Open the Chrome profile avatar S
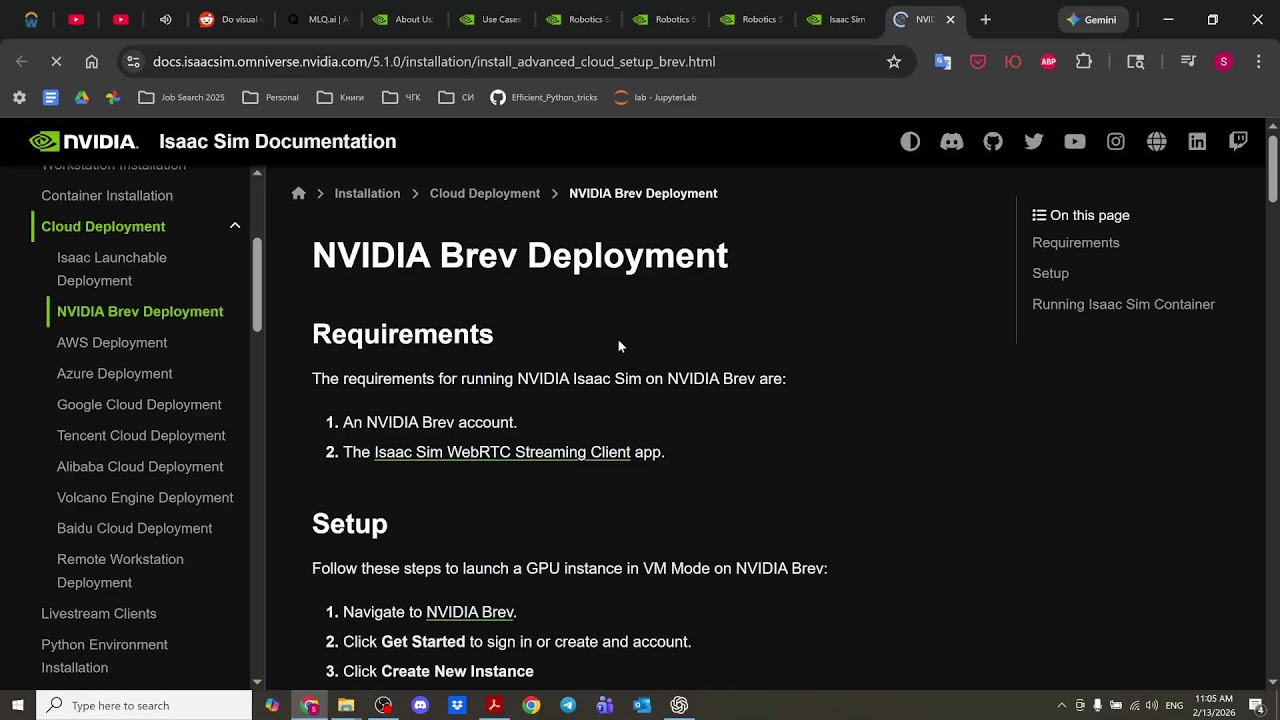 click(1224, 62)
